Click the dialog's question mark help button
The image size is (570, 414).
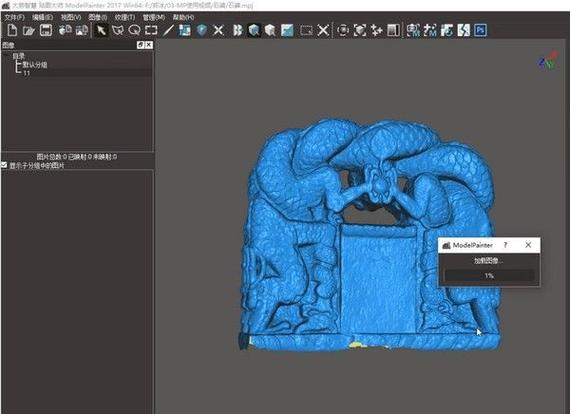505,245
